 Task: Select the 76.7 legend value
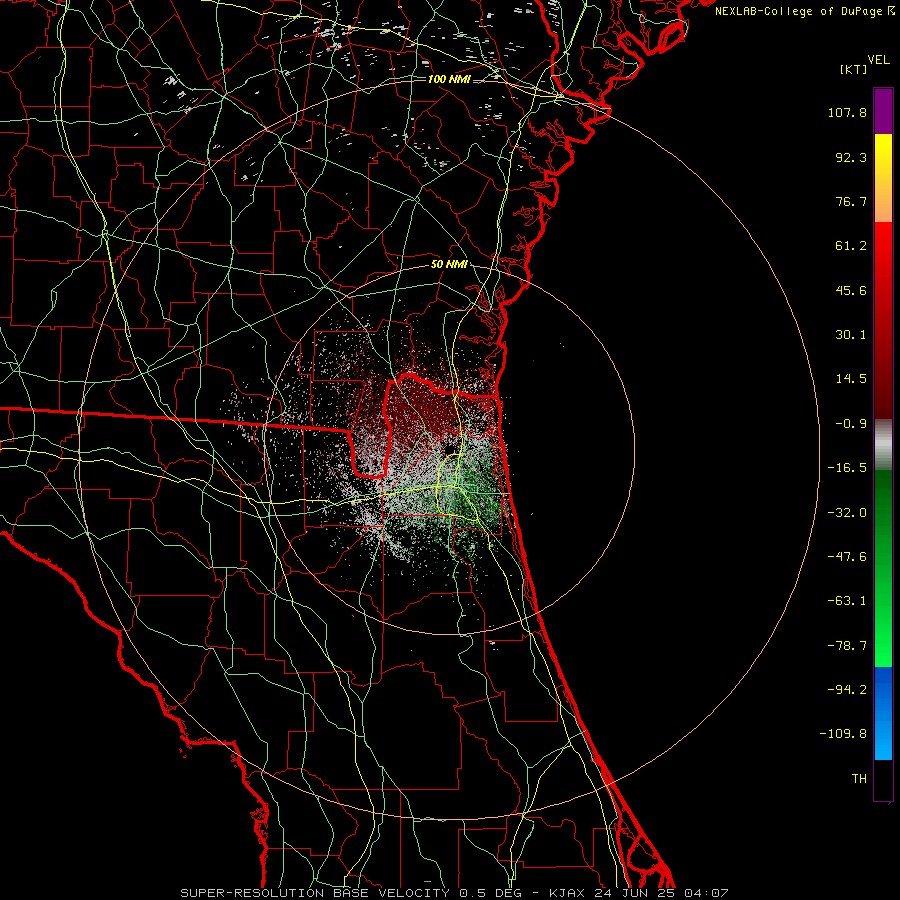pyautogui.click(x=851, y=201)
